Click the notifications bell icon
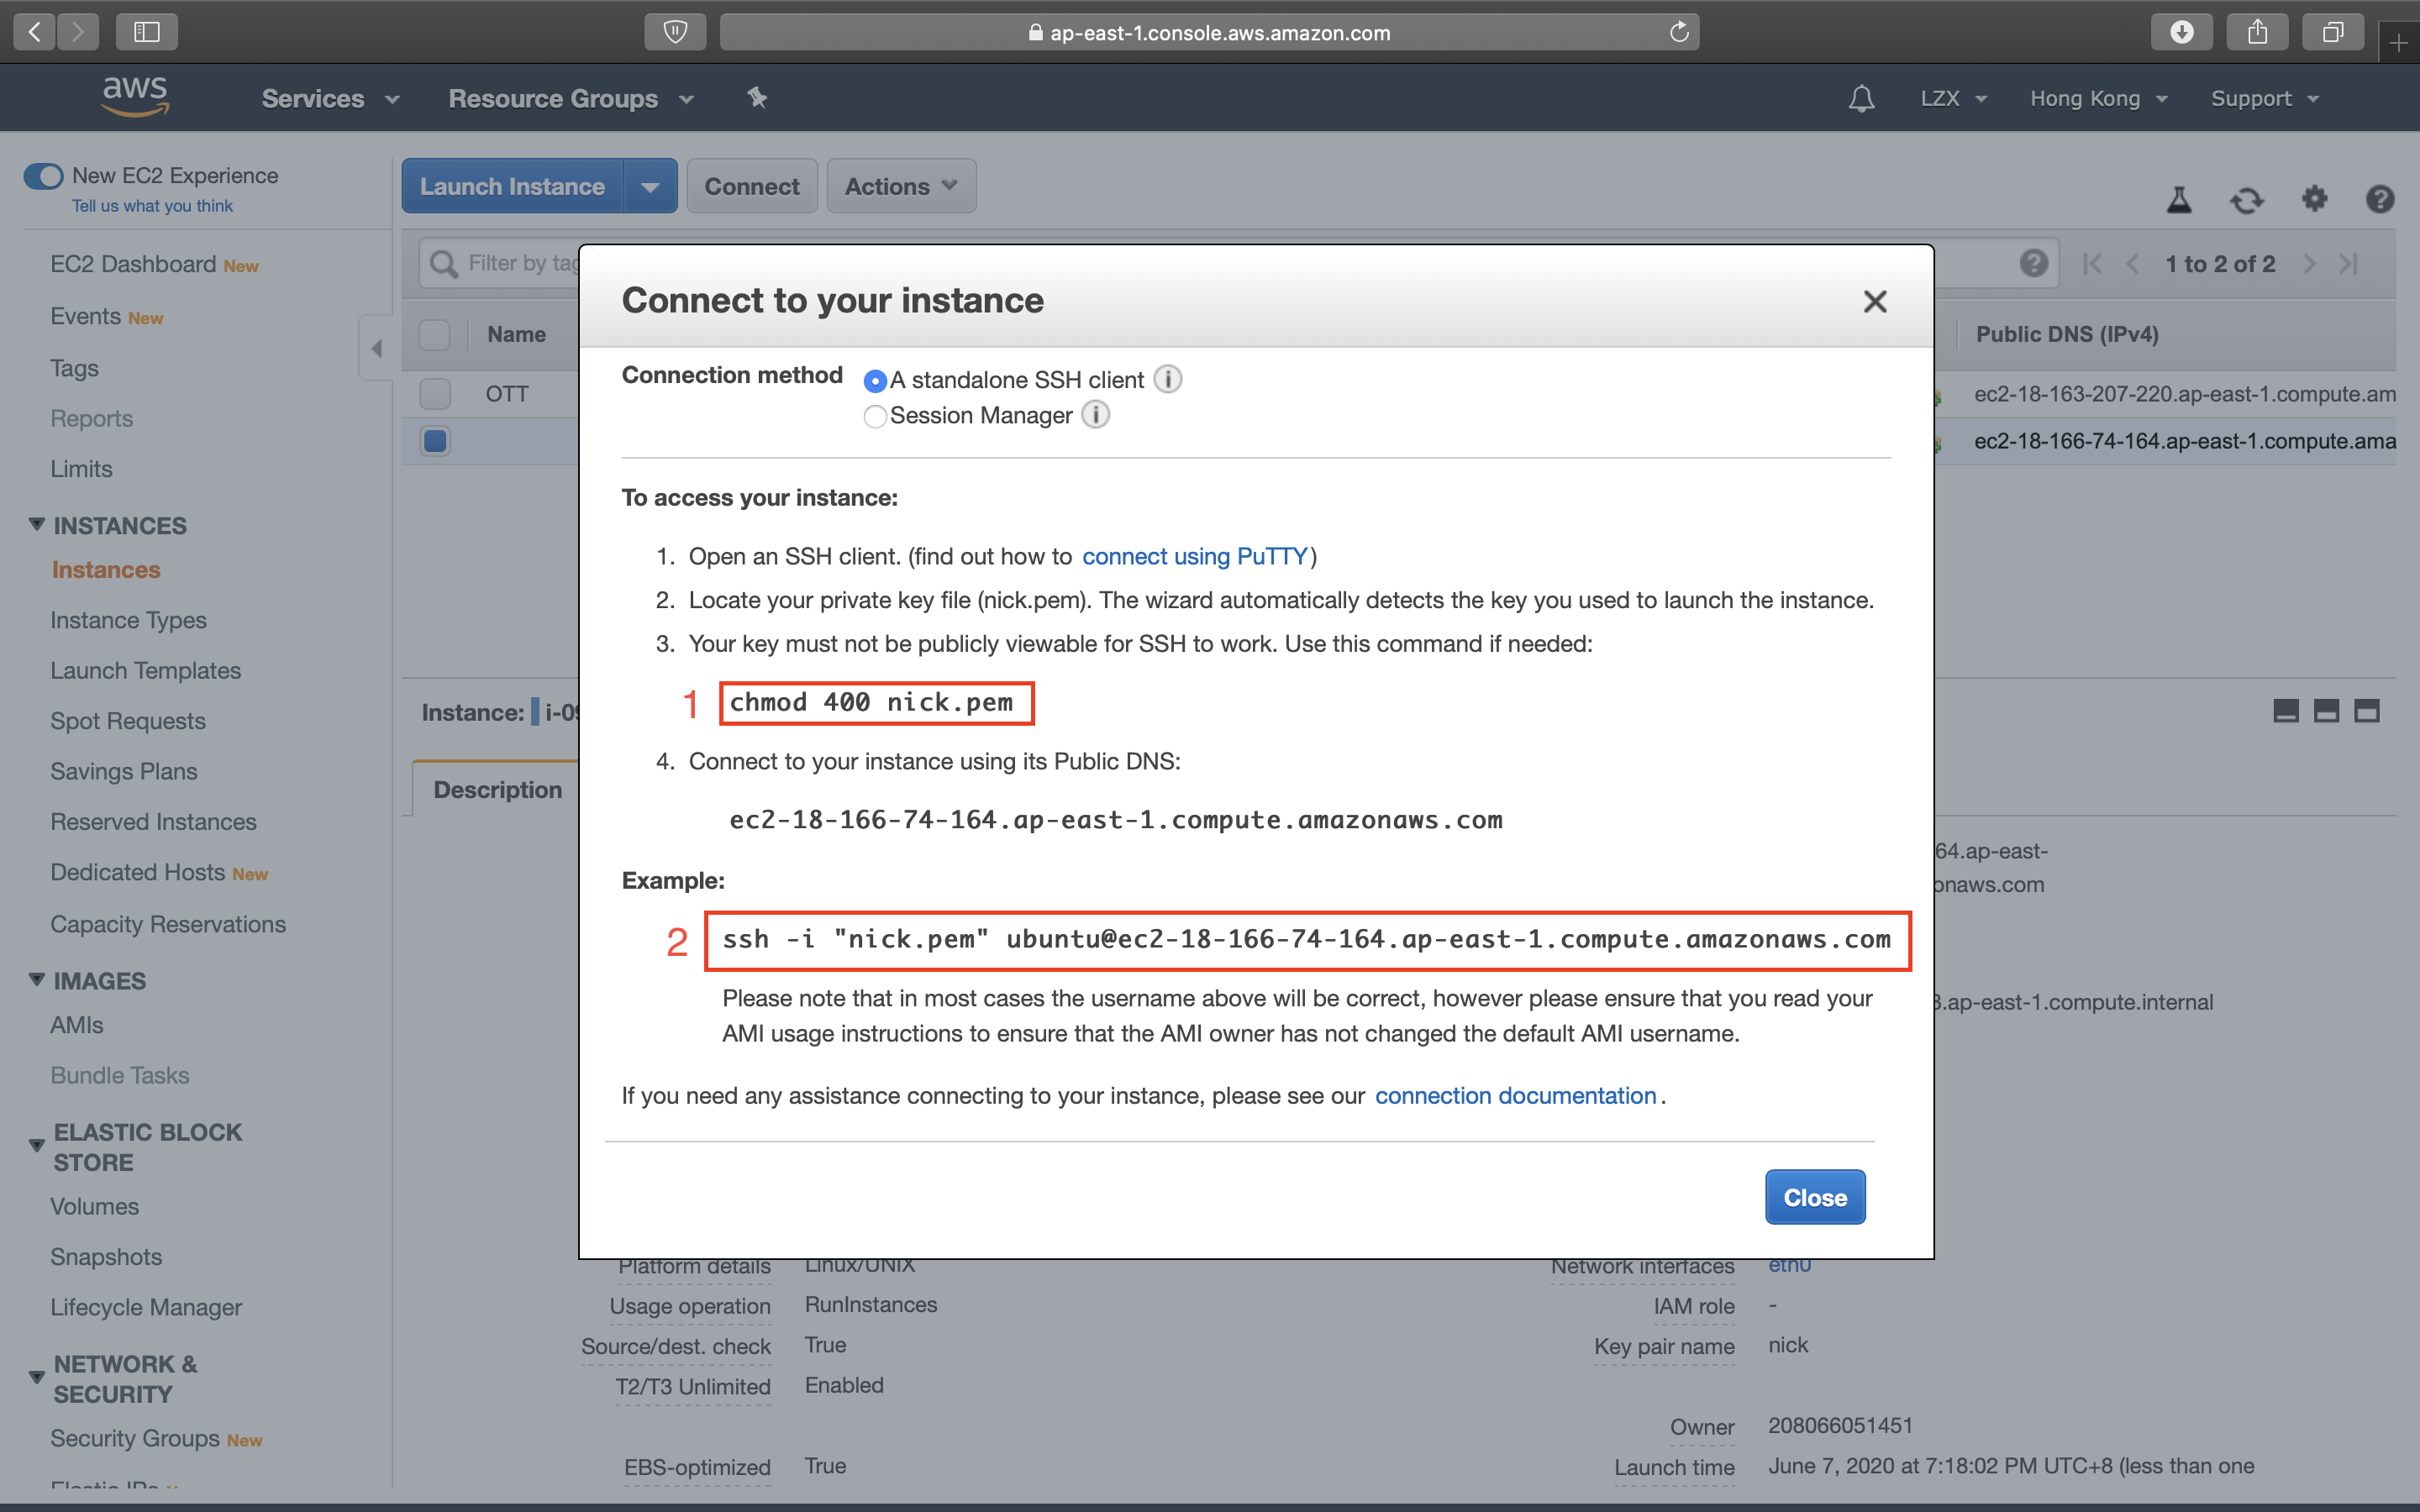The width and height of the screenshot is (2420, 1512). coord(1861,99)
